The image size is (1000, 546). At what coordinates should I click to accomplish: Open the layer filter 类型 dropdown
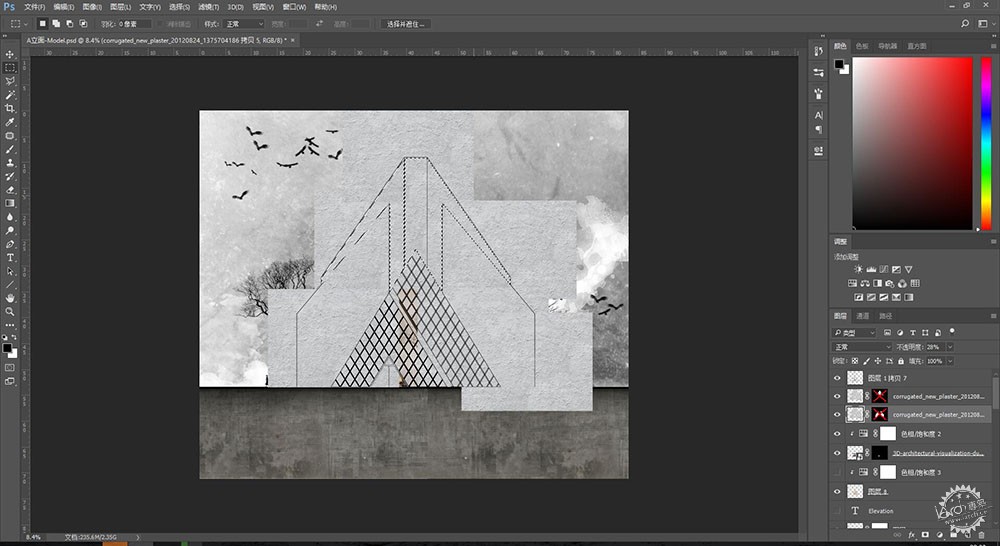point(854,332)
